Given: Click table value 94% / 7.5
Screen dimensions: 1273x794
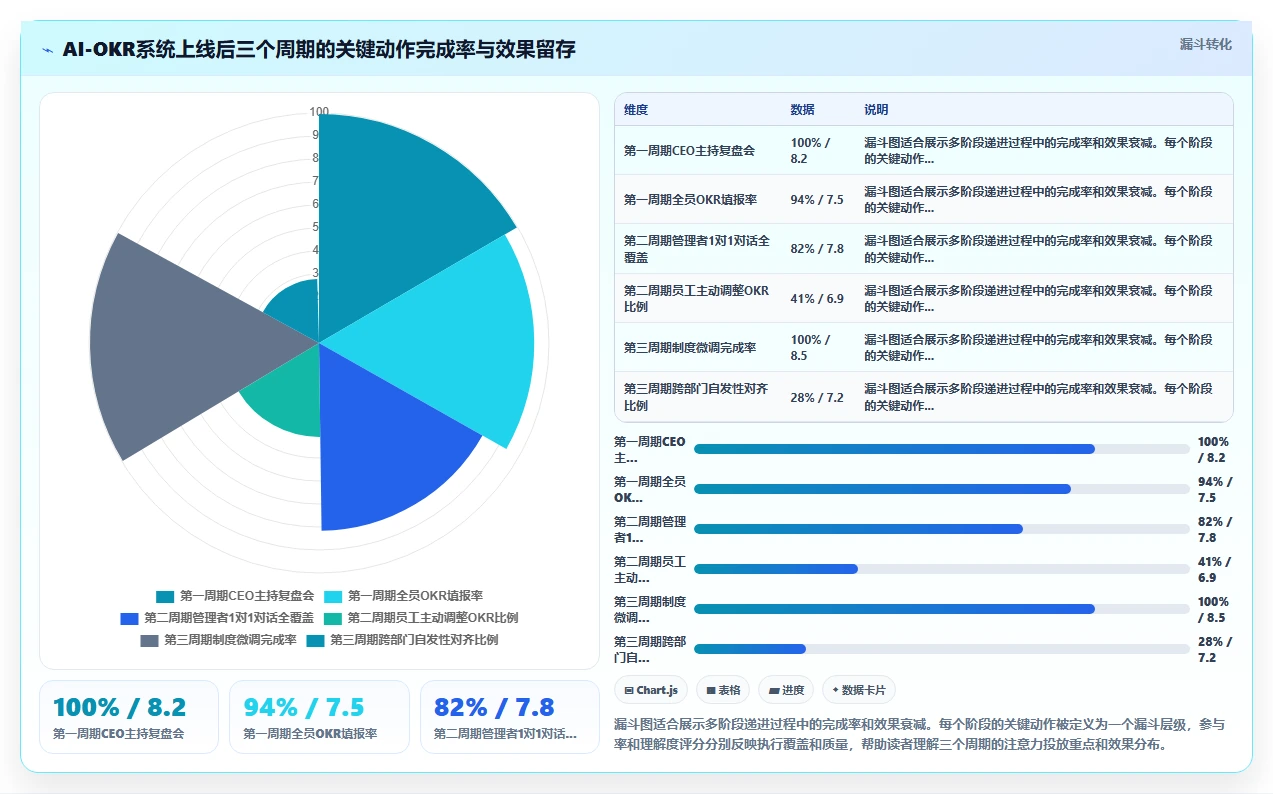Looking at the screenshot, I should point(817,200).
